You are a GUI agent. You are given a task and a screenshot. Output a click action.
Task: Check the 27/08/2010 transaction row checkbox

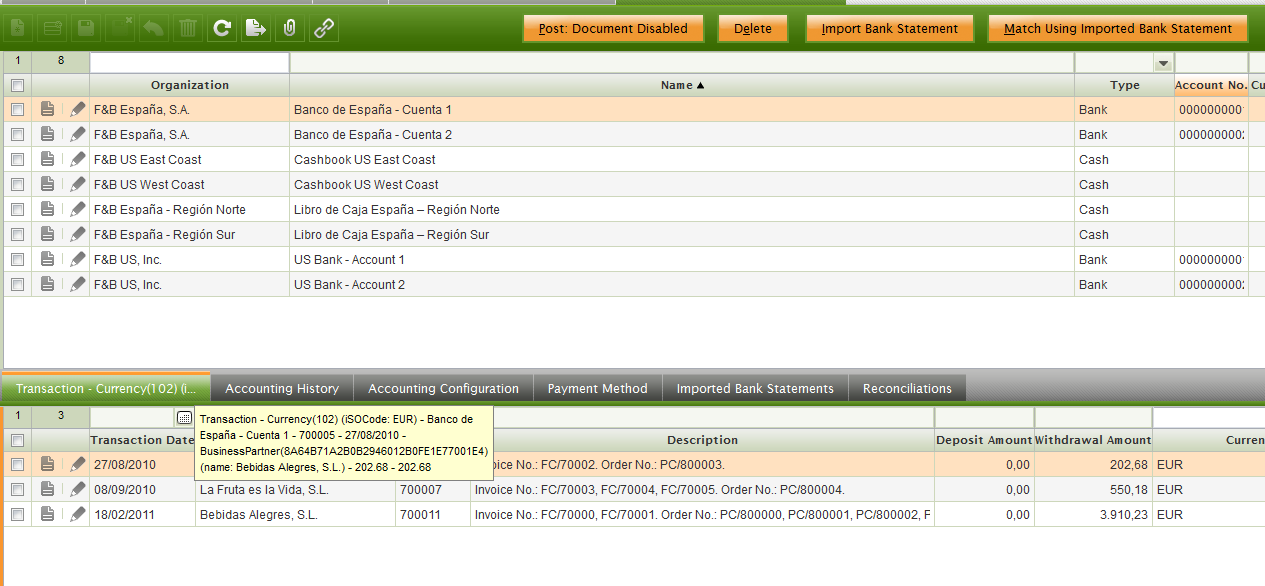coord(17,464)
